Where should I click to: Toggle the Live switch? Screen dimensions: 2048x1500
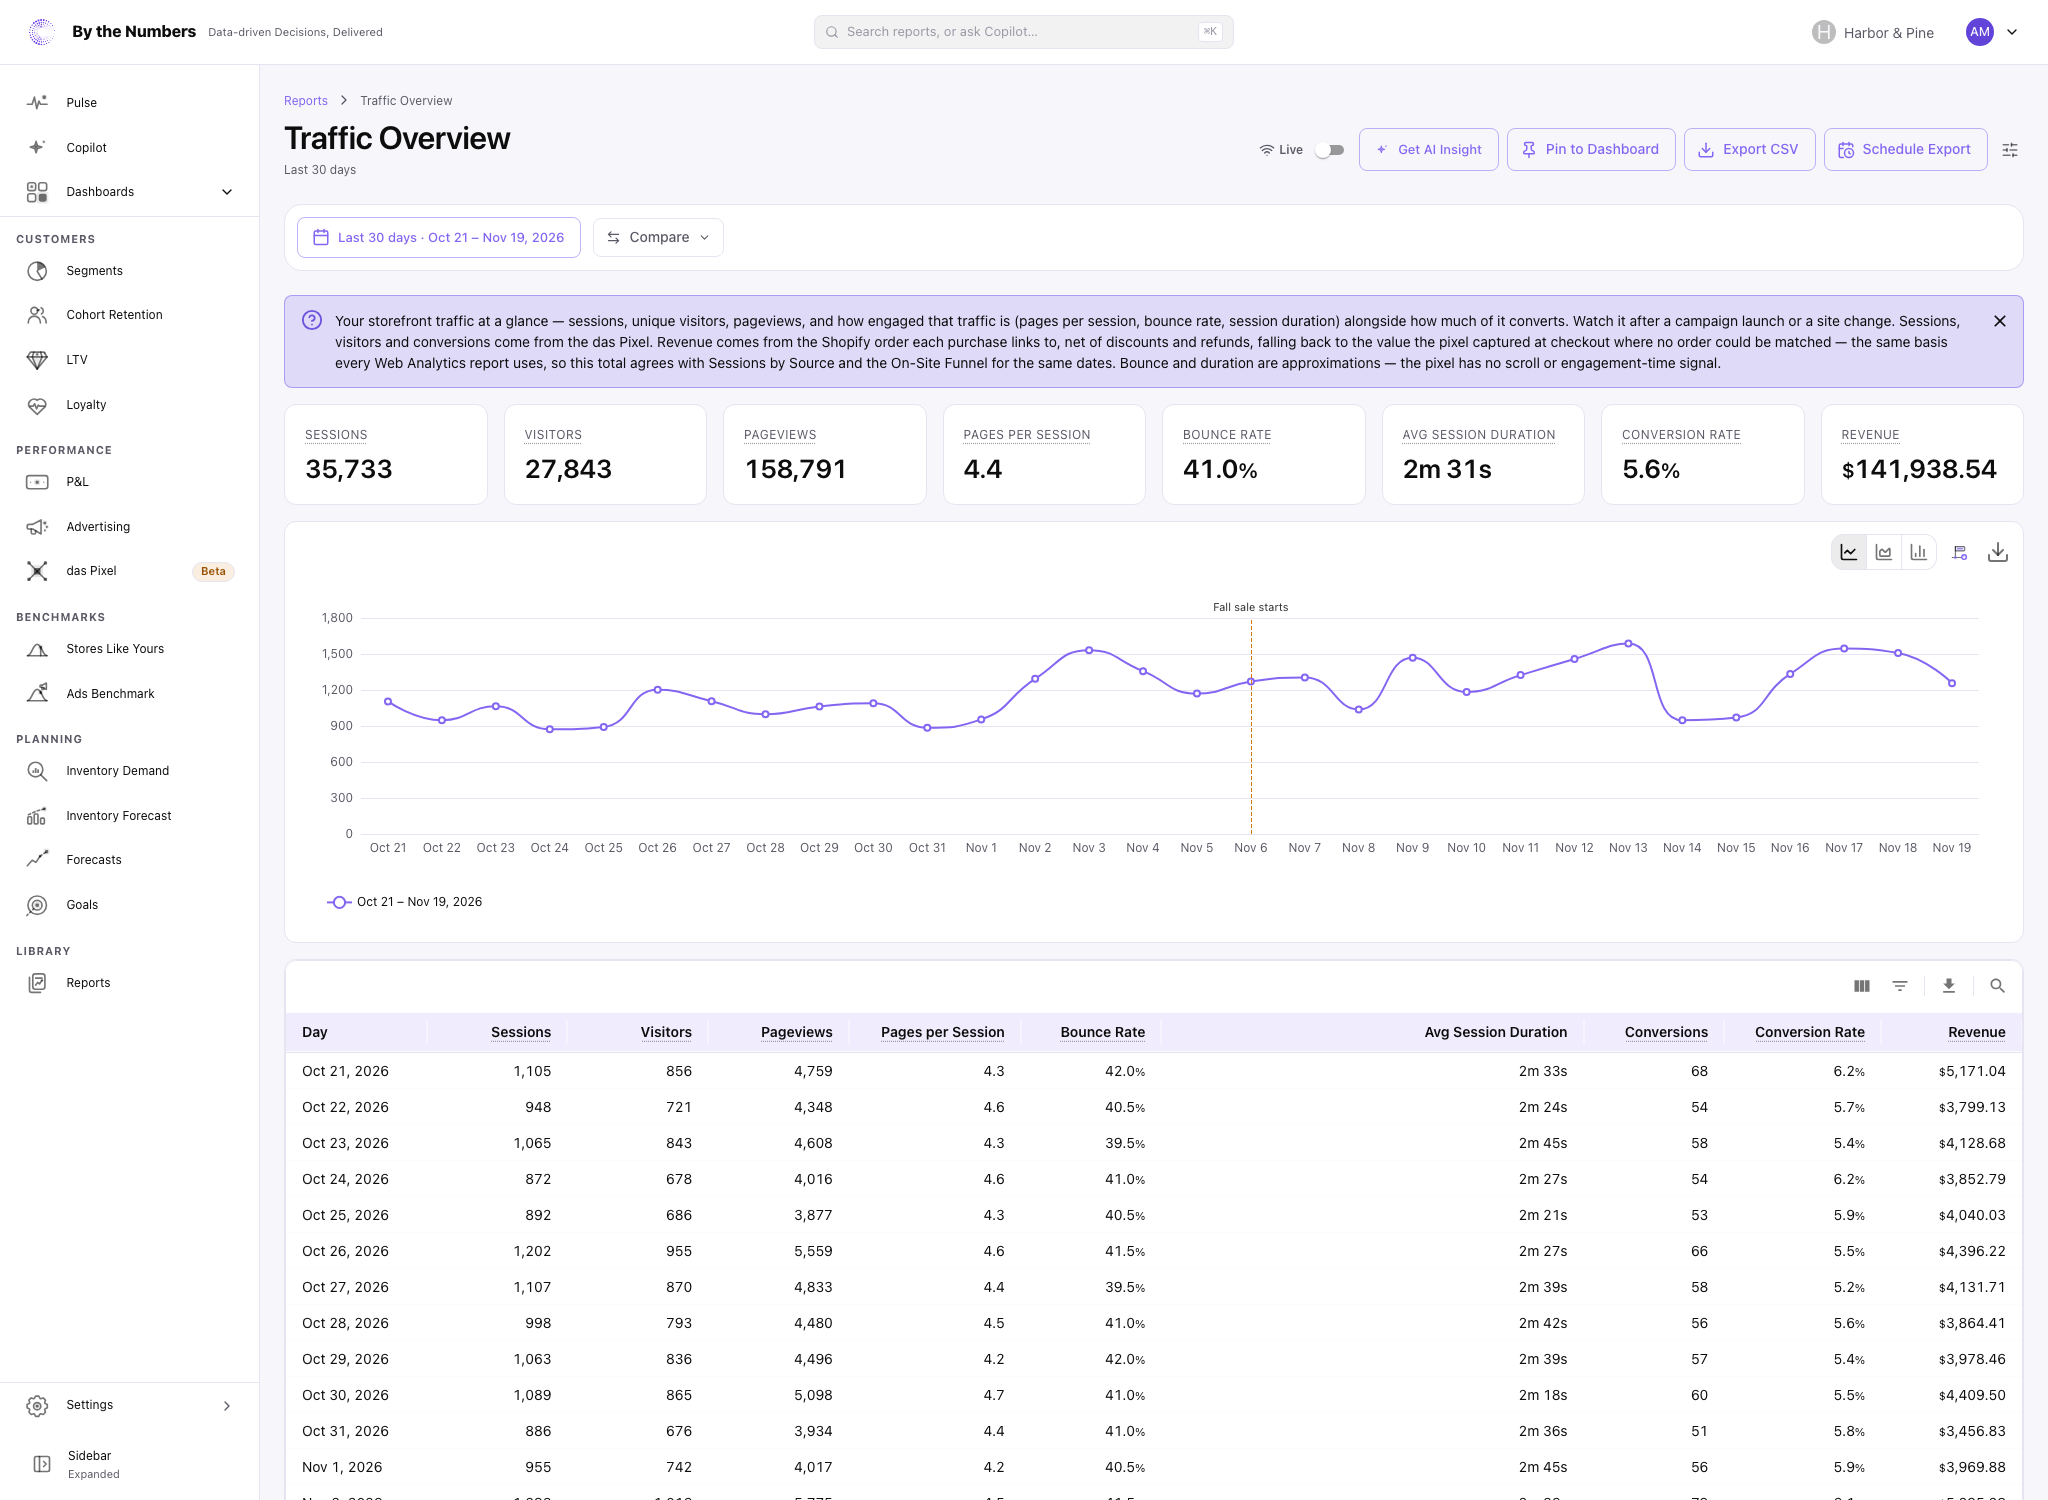point(1329,150)
